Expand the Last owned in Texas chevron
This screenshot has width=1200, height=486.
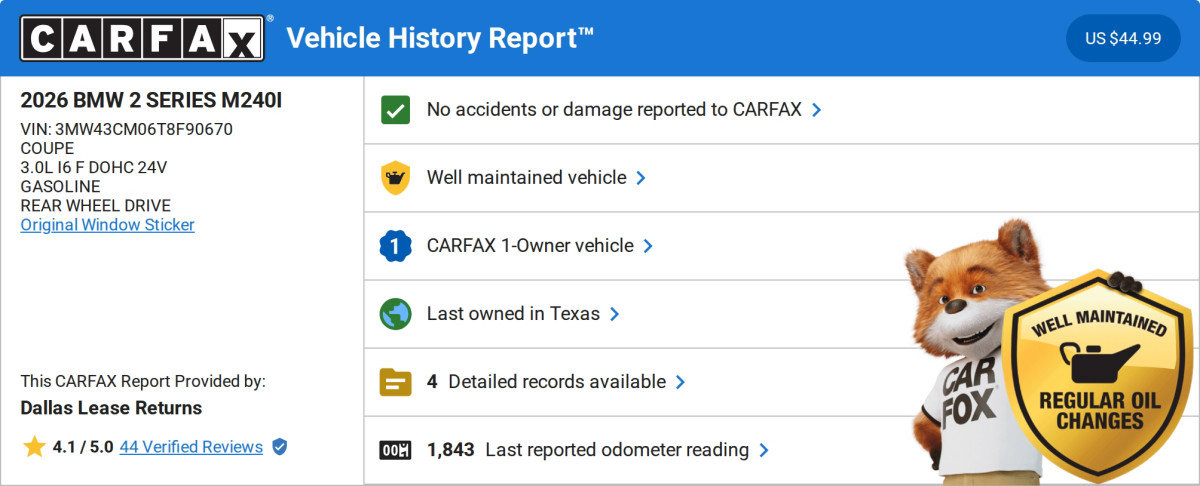point(615,314)
